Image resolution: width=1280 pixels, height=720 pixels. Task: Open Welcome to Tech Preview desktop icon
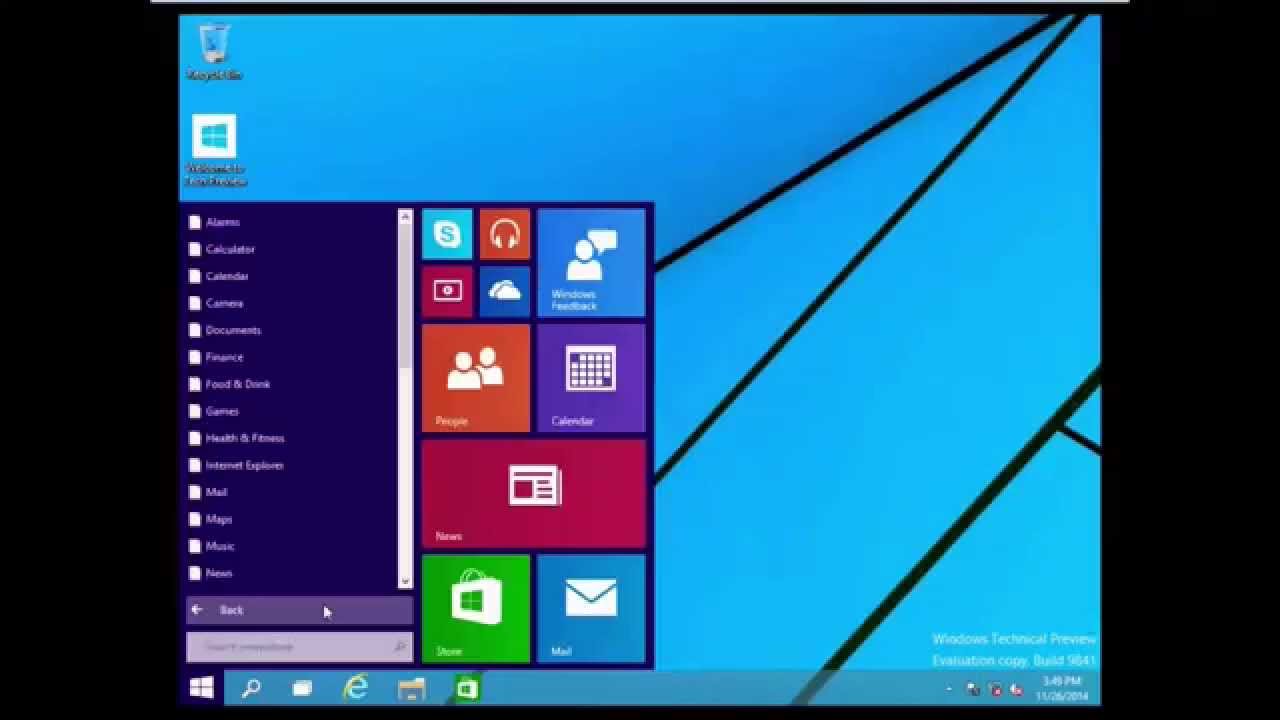(x=214, y=150)
